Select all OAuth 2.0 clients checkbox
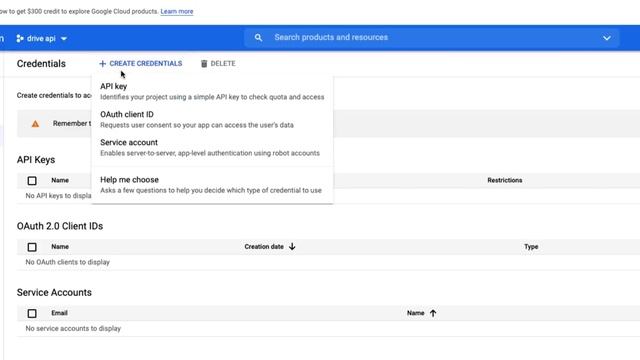The image size is (640, 360). (x=32, y=247)
